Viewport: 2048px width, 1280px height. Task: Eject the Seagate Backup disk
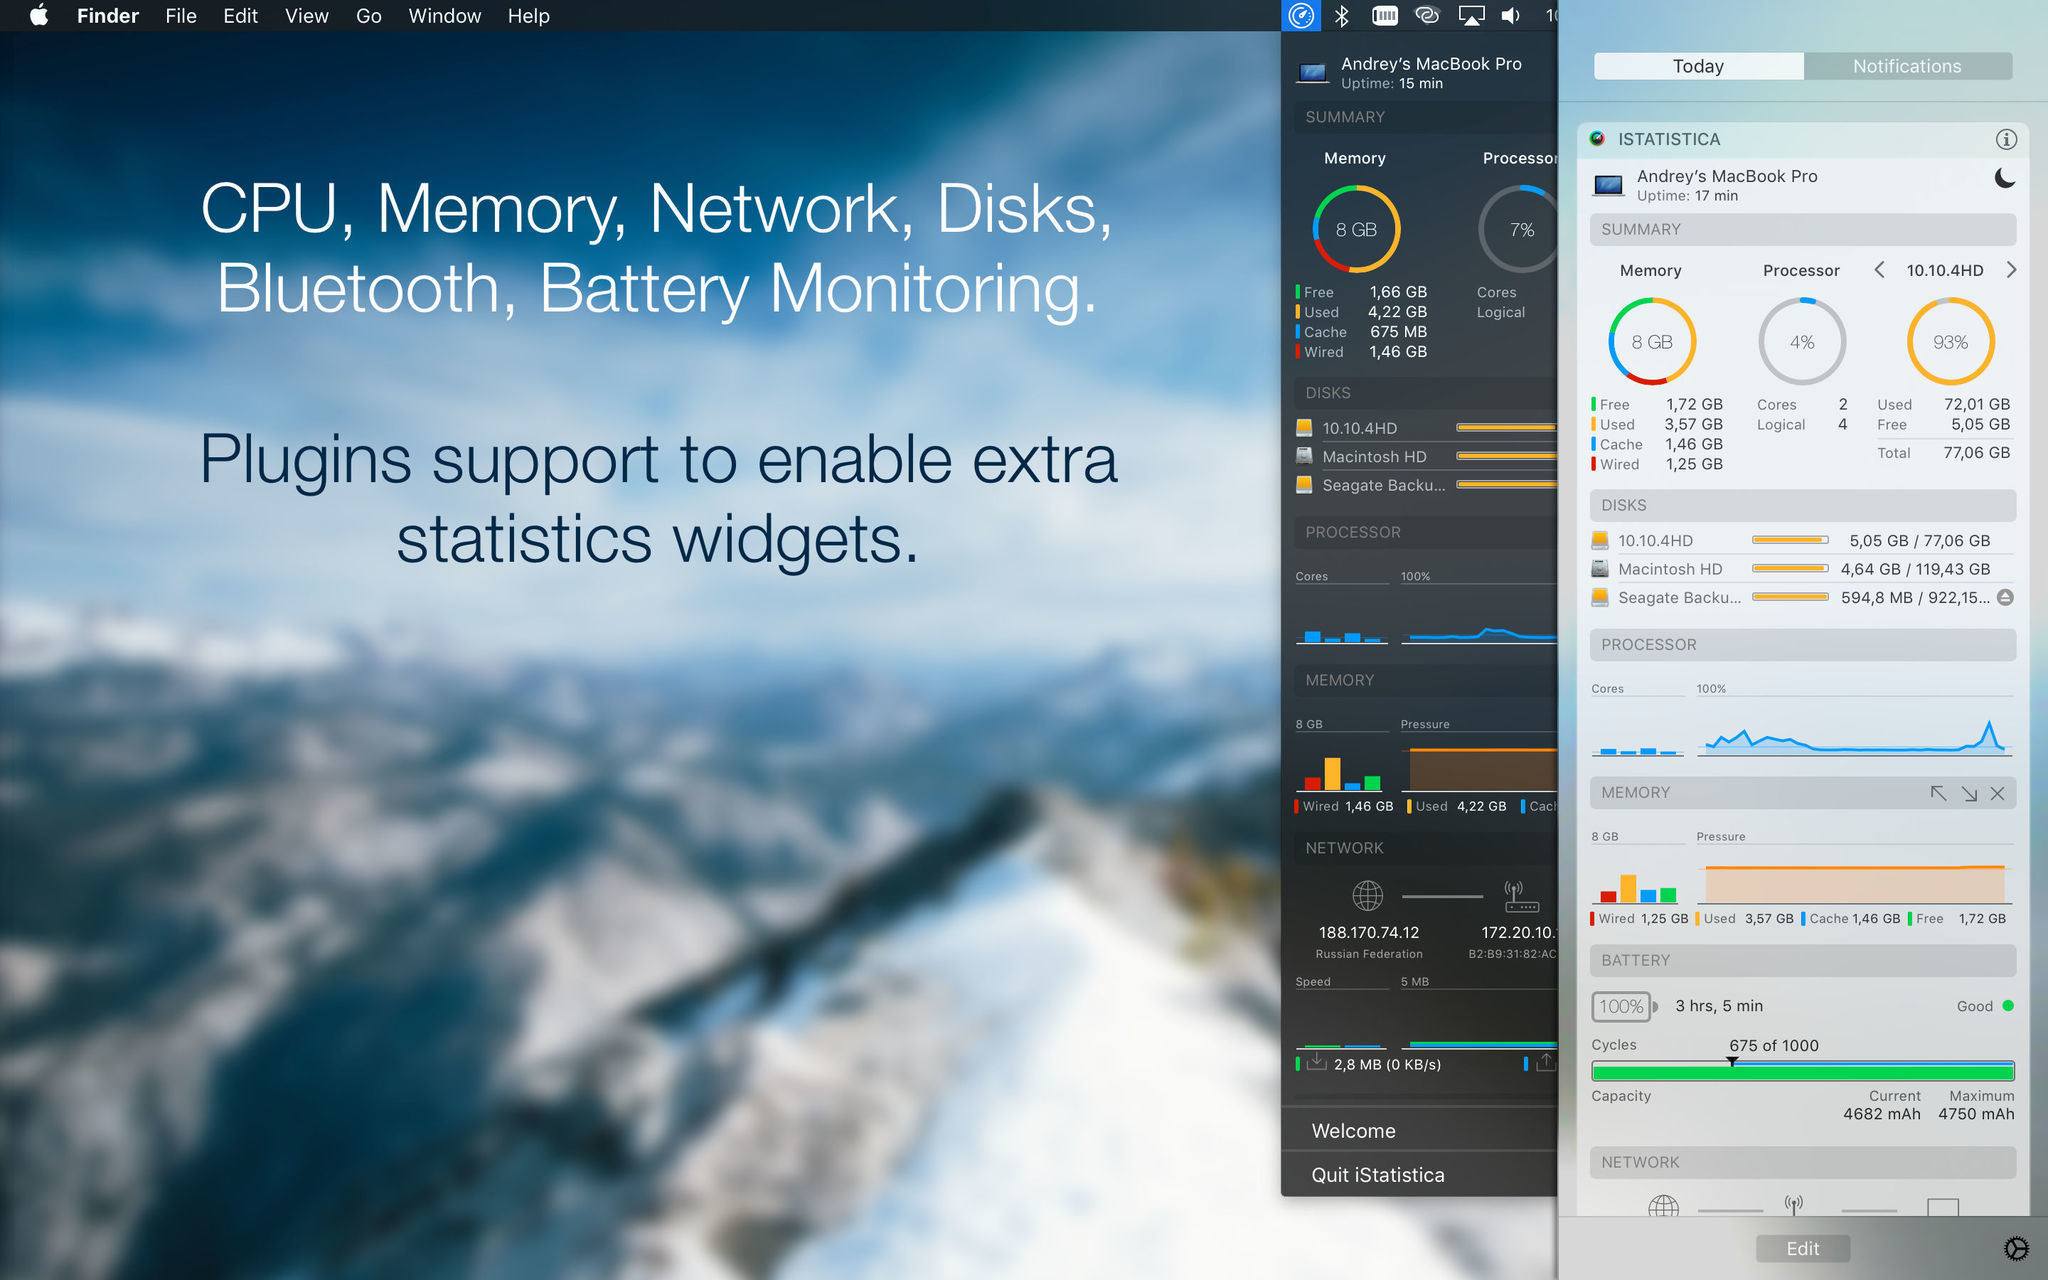point(2004,597)
